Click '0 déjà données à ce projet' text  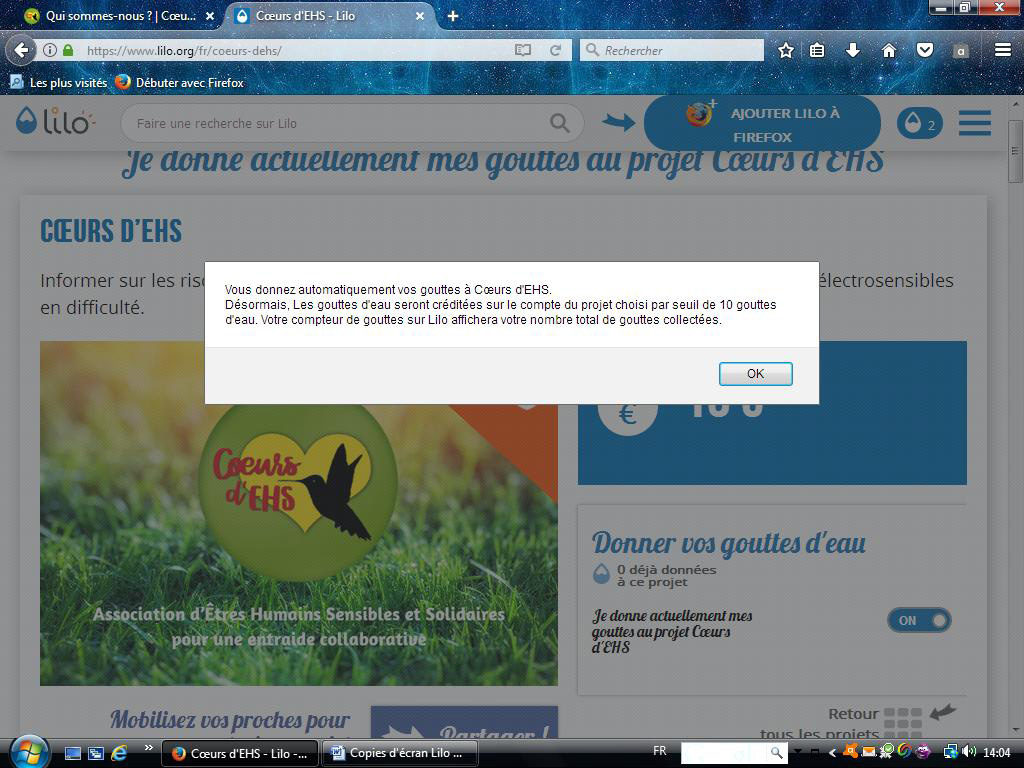666,575
